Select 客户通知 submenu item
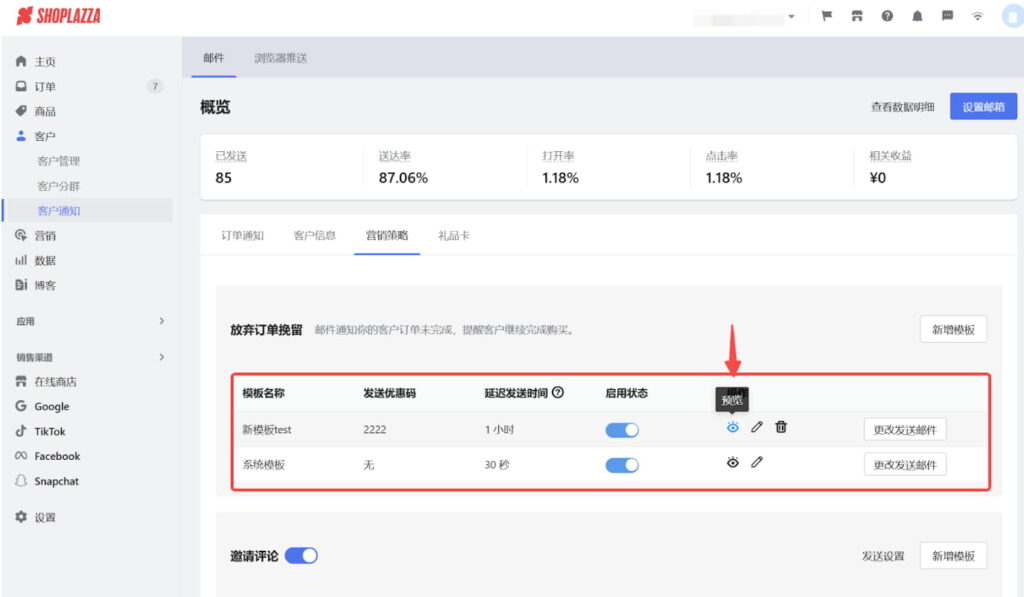This screenshot has height=597, width=1024. point(58,210)
